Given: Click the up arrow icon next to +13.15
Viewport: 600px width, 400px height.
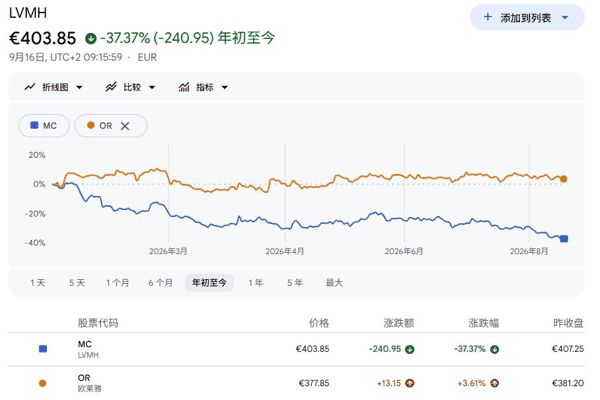Looking at the screenshot, I should pyautogui.click(x=410, y=383).
